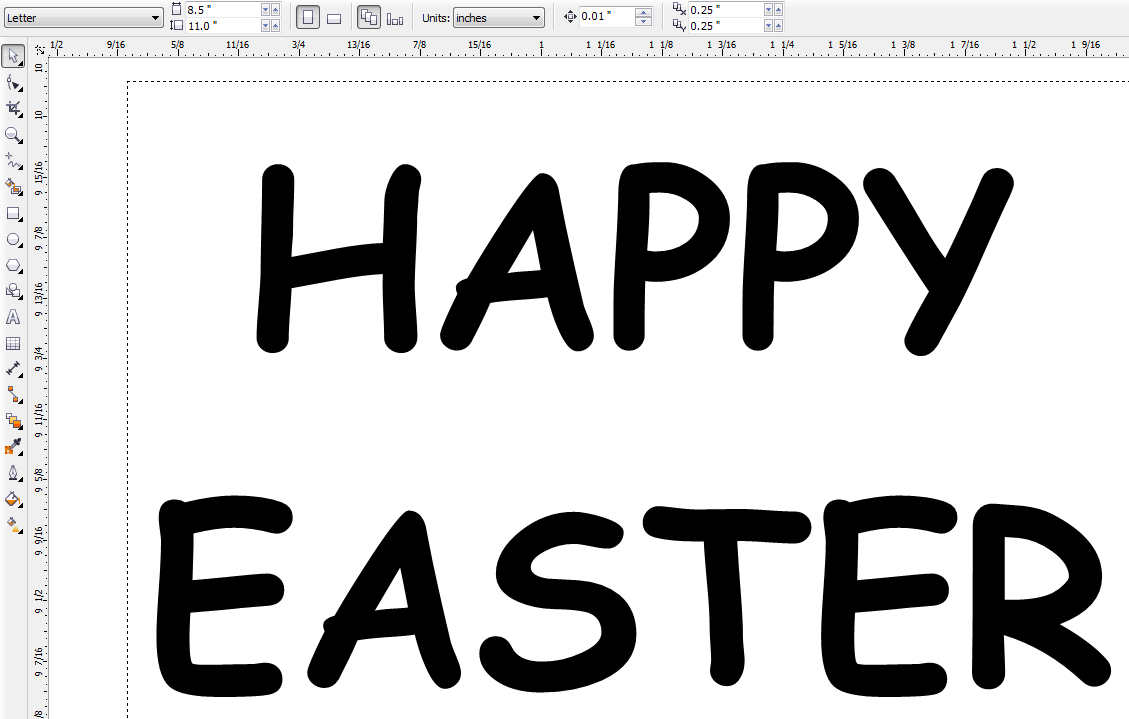Viewport: 1129px width, 719px height.
Task: Click the duplicate Y distance field
Action: (725, 25)
